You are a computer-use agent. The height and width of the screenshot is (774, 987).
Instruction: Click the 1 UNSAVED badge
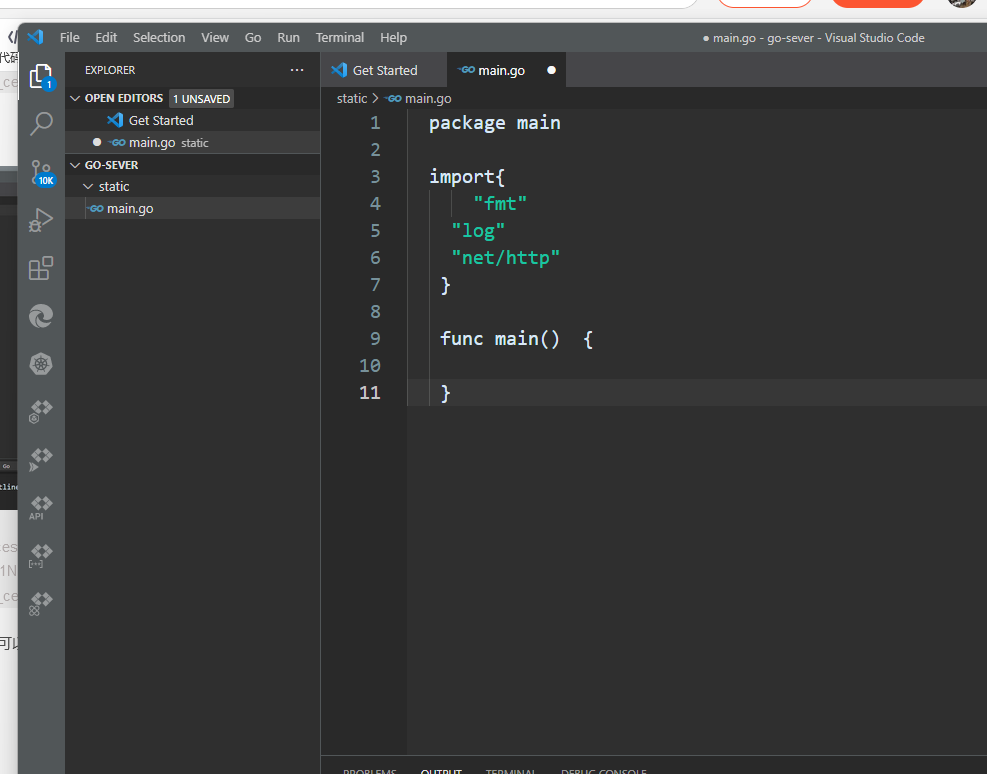201,99
